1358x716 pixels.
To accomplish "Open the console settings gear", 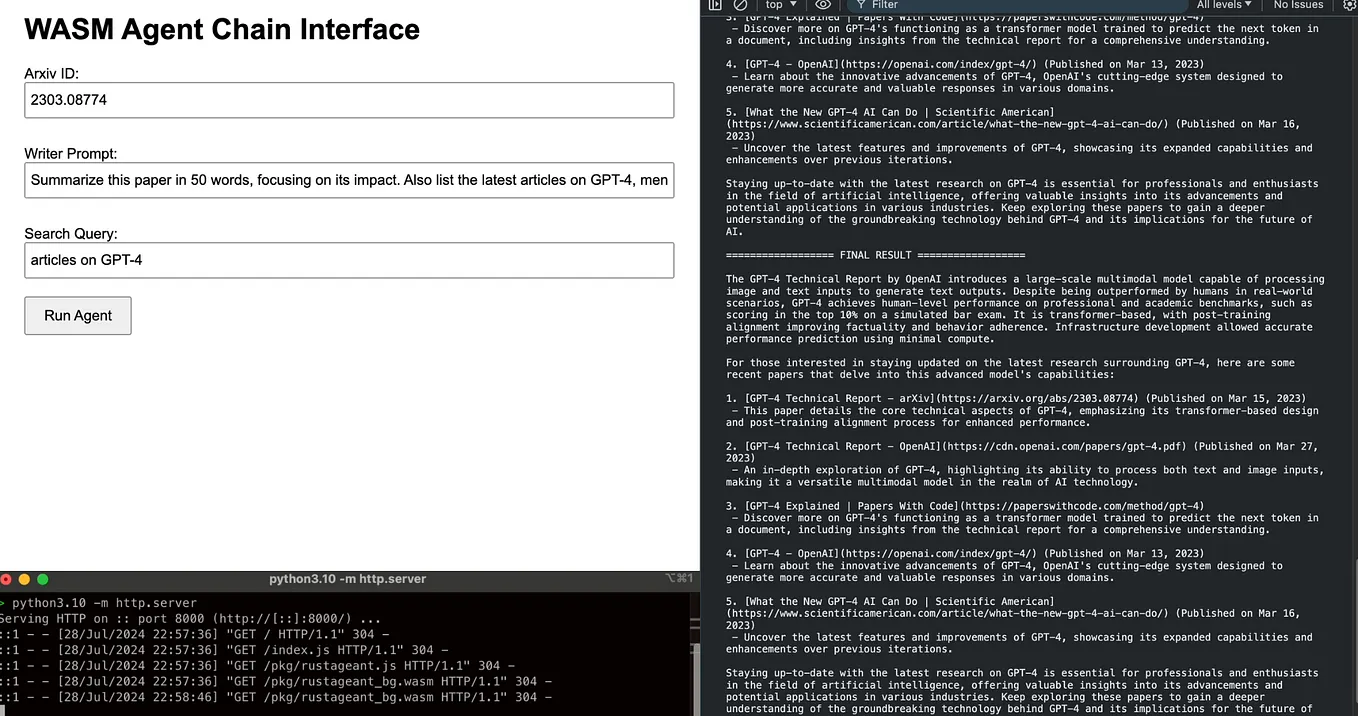I will (x=1349, y=6).
